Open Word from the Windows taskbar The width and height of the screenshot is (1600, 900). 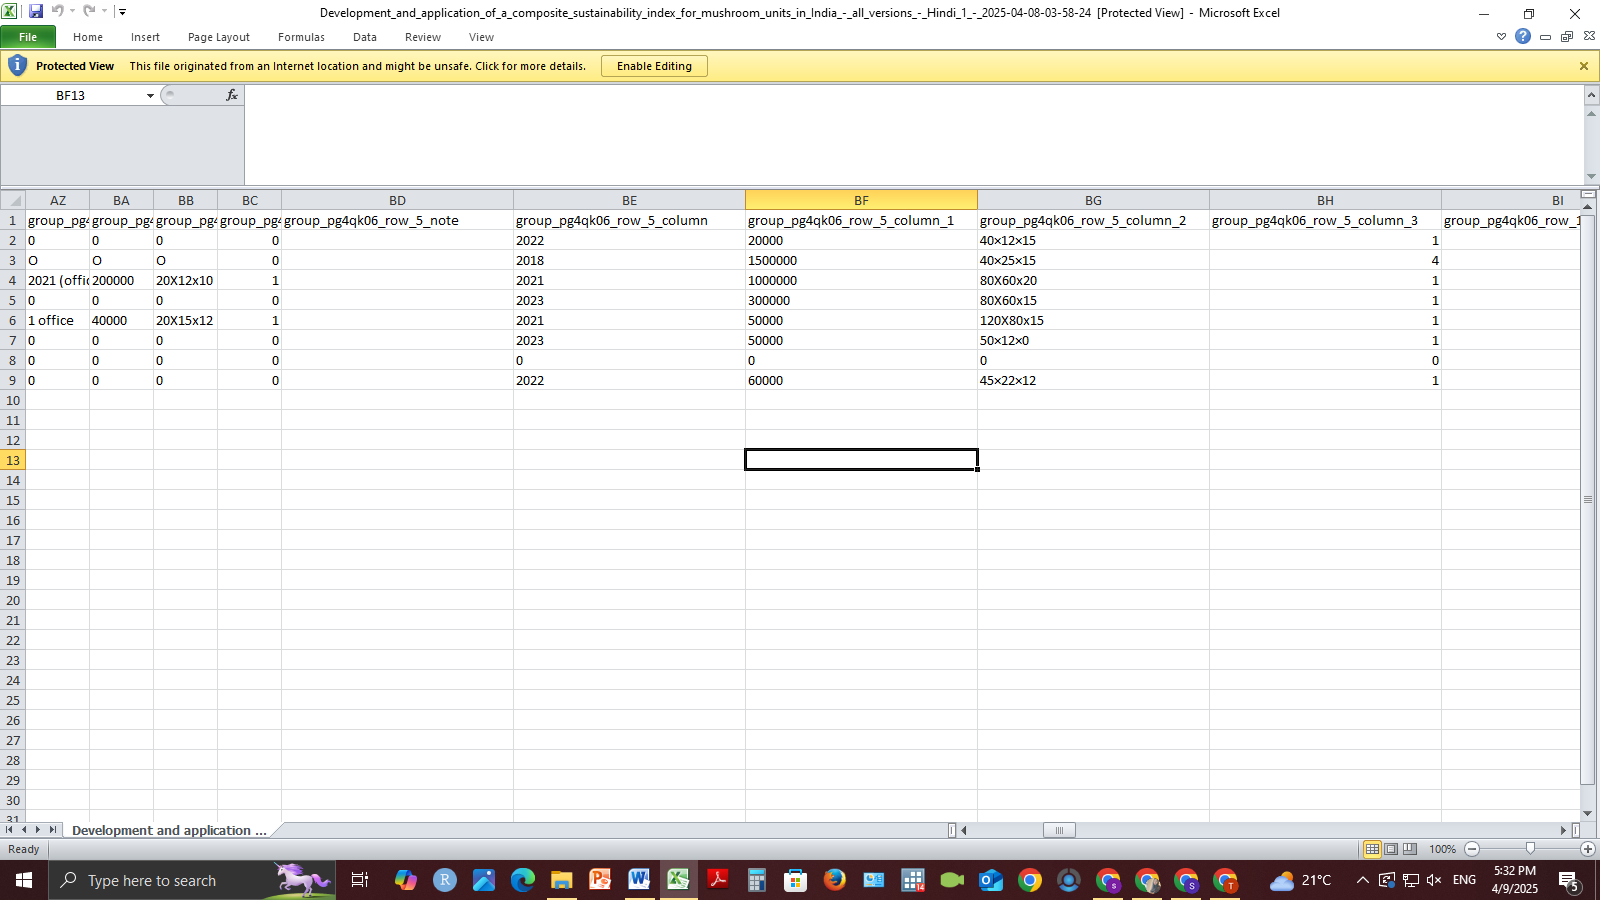(639, 880)
